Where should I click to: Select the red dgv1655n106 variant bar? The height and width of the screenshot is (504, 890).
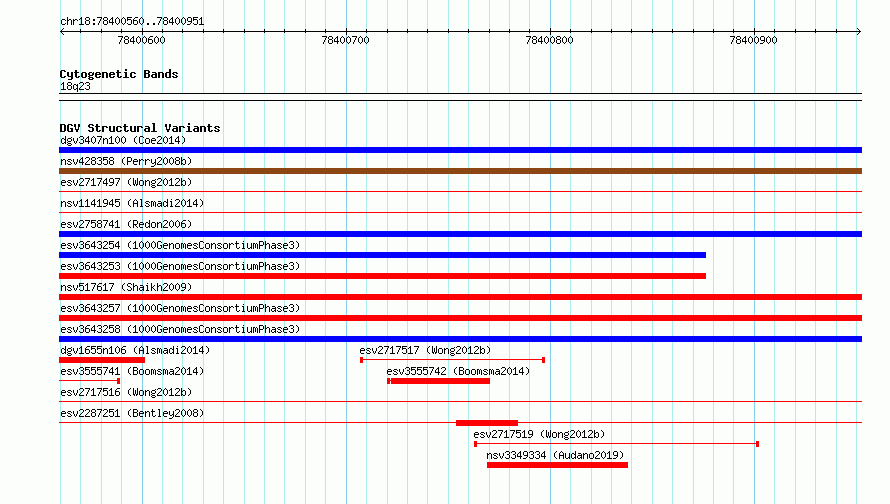pos(102,360)
